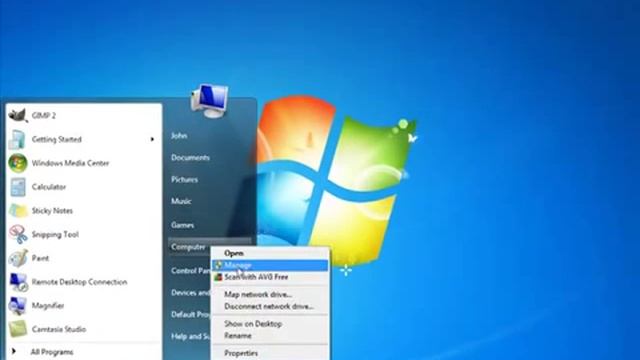Open Help and Support link

[190, 336]
